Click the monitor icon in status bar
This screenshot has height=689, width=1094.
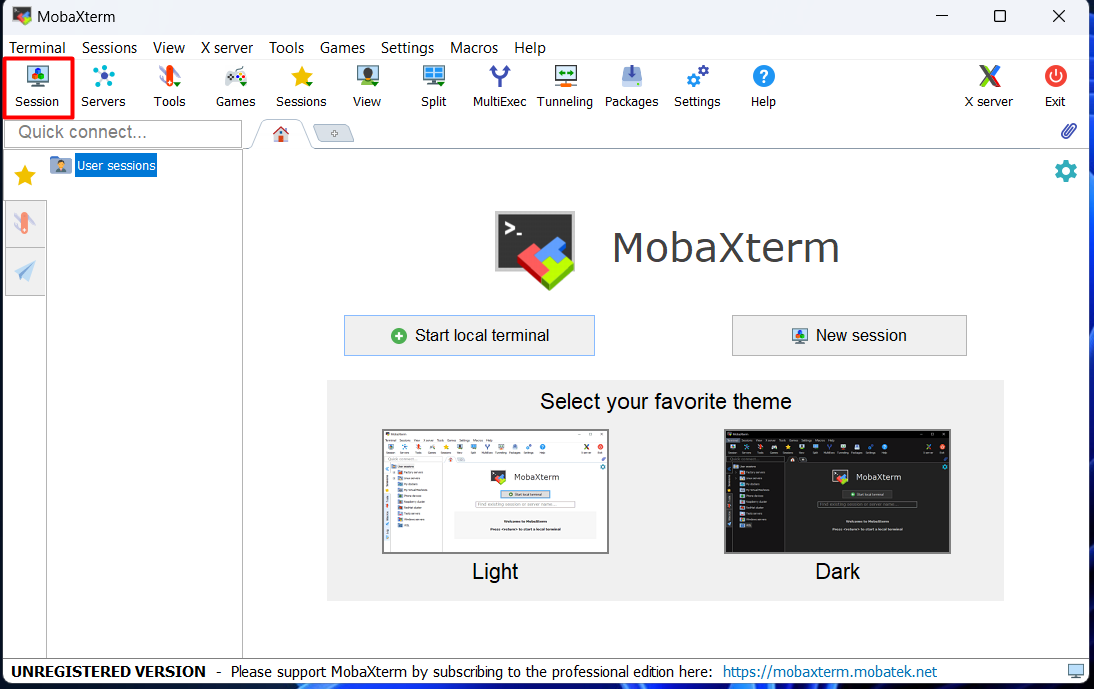[1076, 671]
